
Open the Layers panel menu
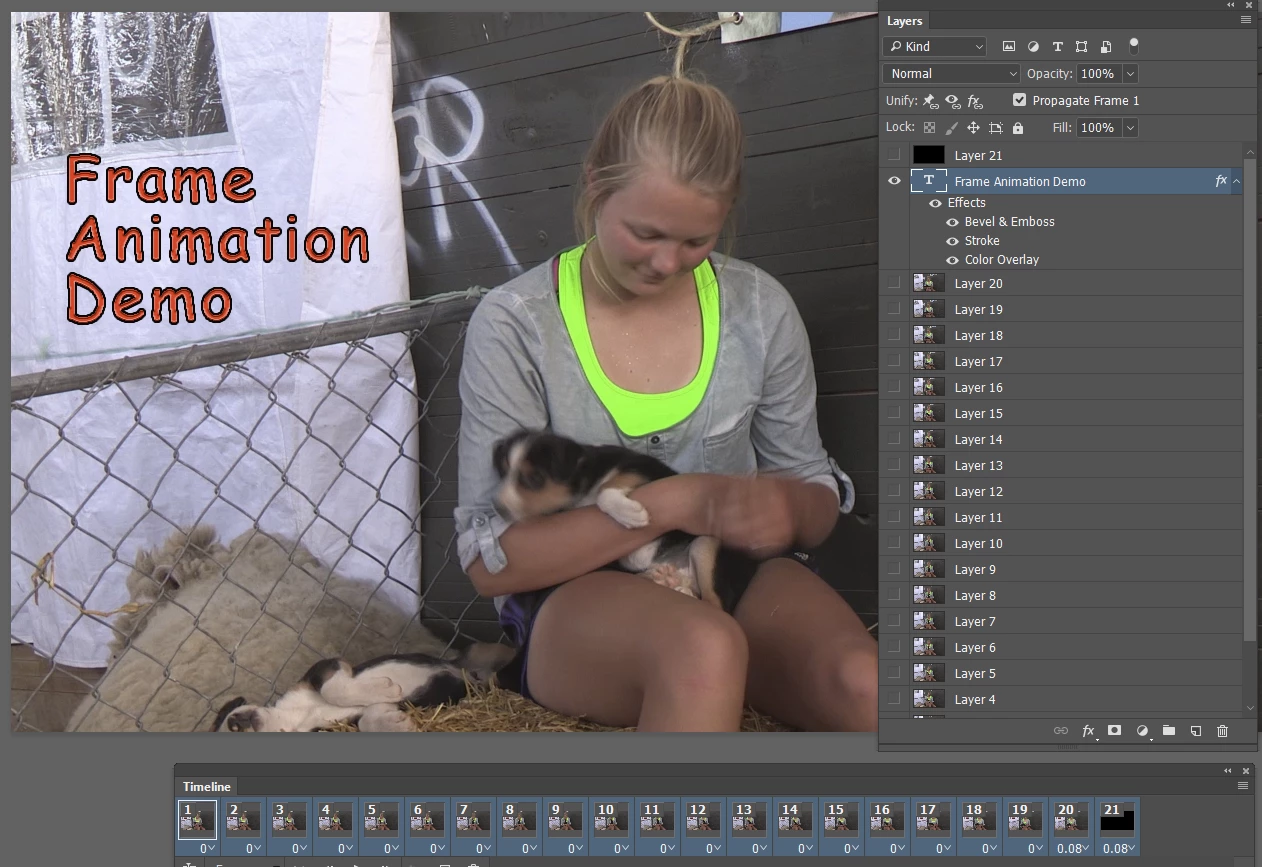point(1246,19)
